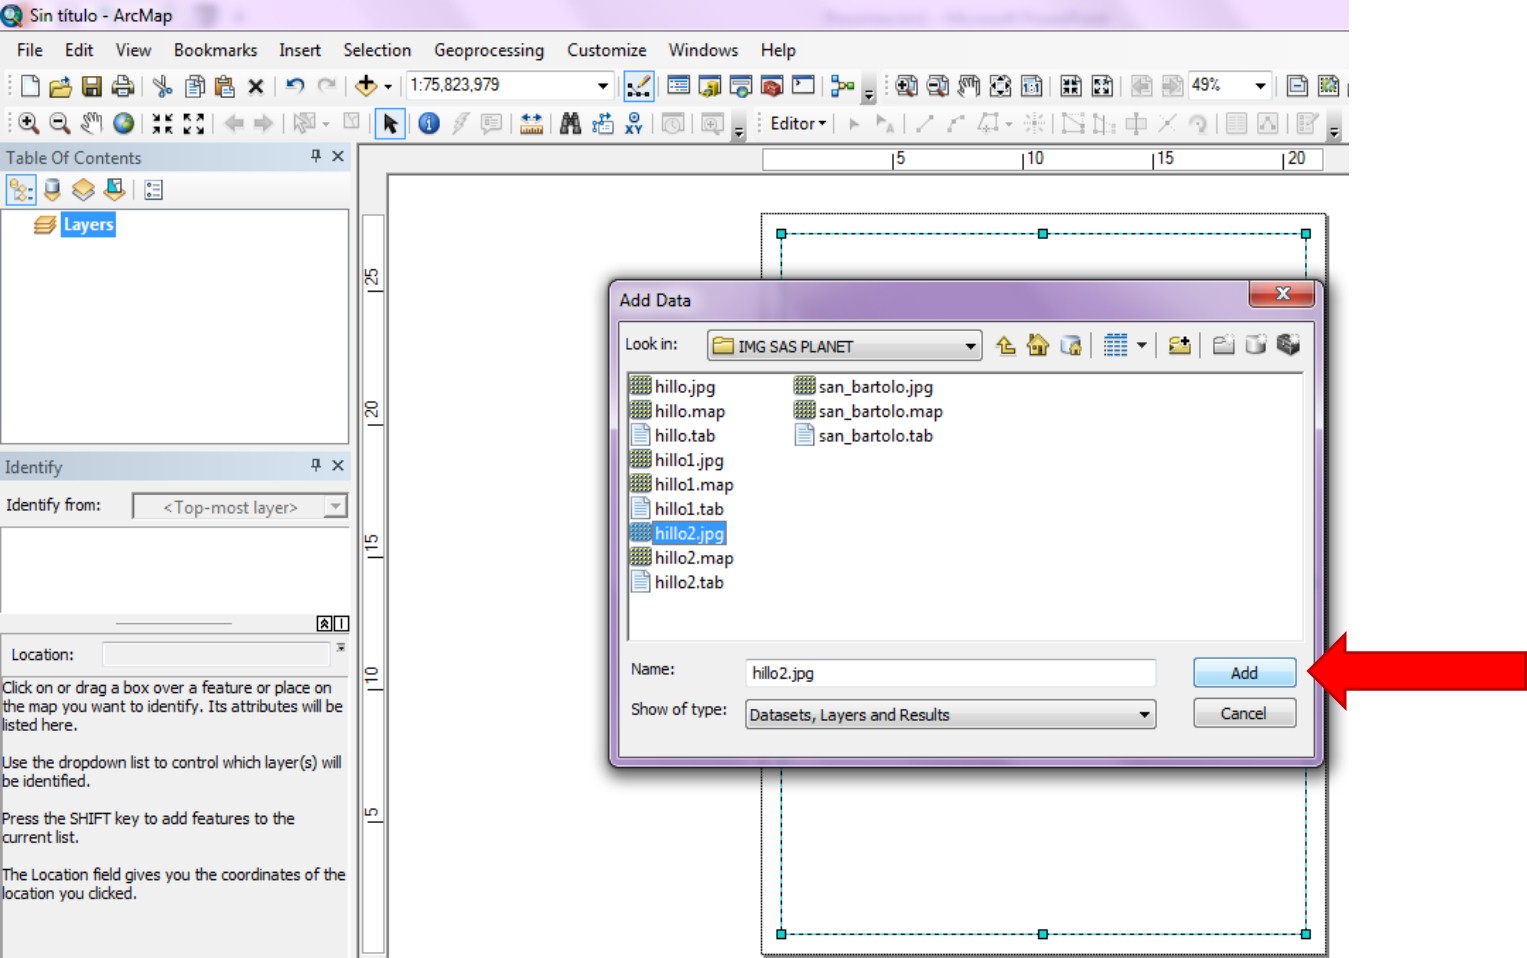Click the Add Data plus icon

coord(366,86)
